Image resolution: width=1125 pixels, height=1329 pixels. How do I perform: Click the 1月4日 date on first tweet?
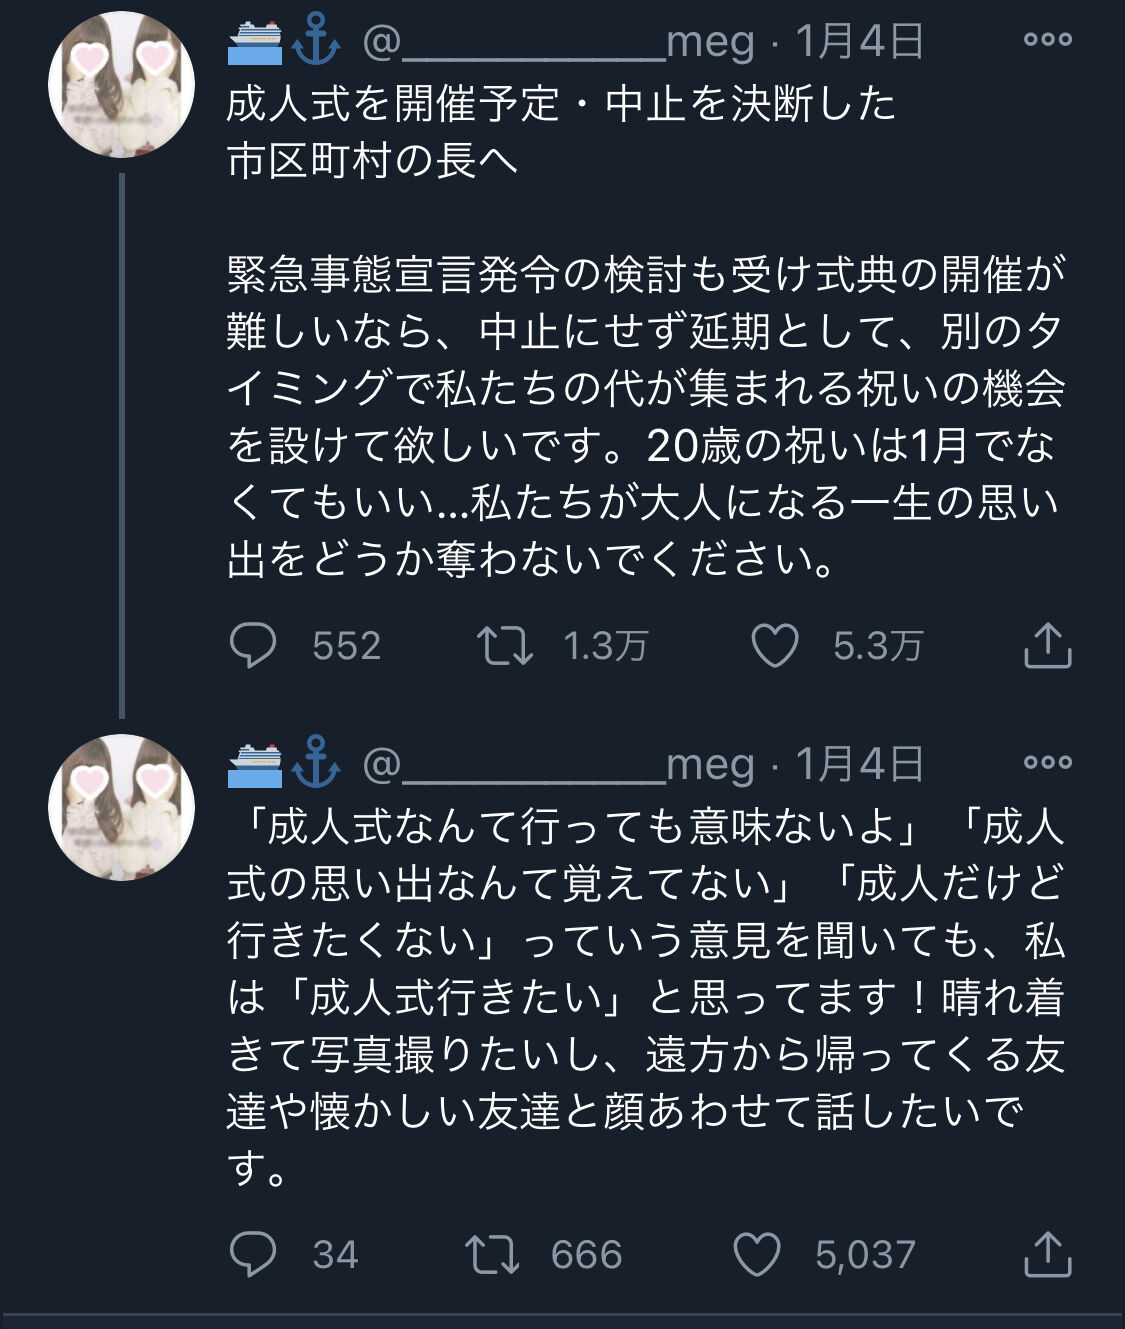pos(859,42)
